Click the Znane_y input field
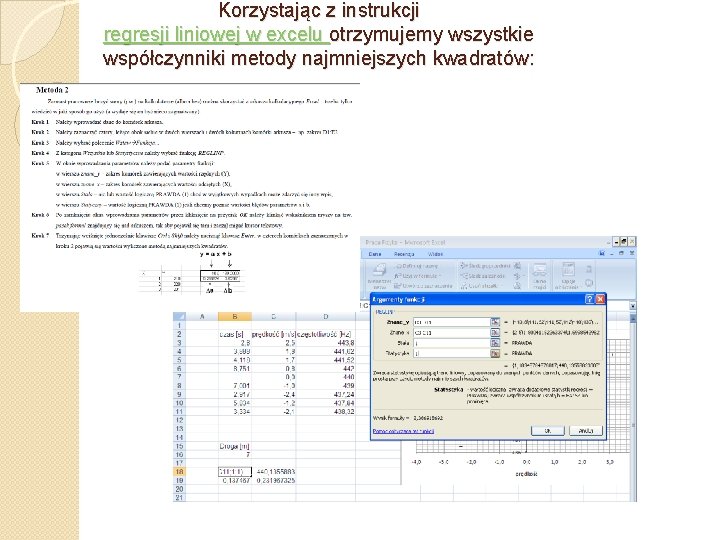This screenshot has height=540, width=720. [451, 322]
